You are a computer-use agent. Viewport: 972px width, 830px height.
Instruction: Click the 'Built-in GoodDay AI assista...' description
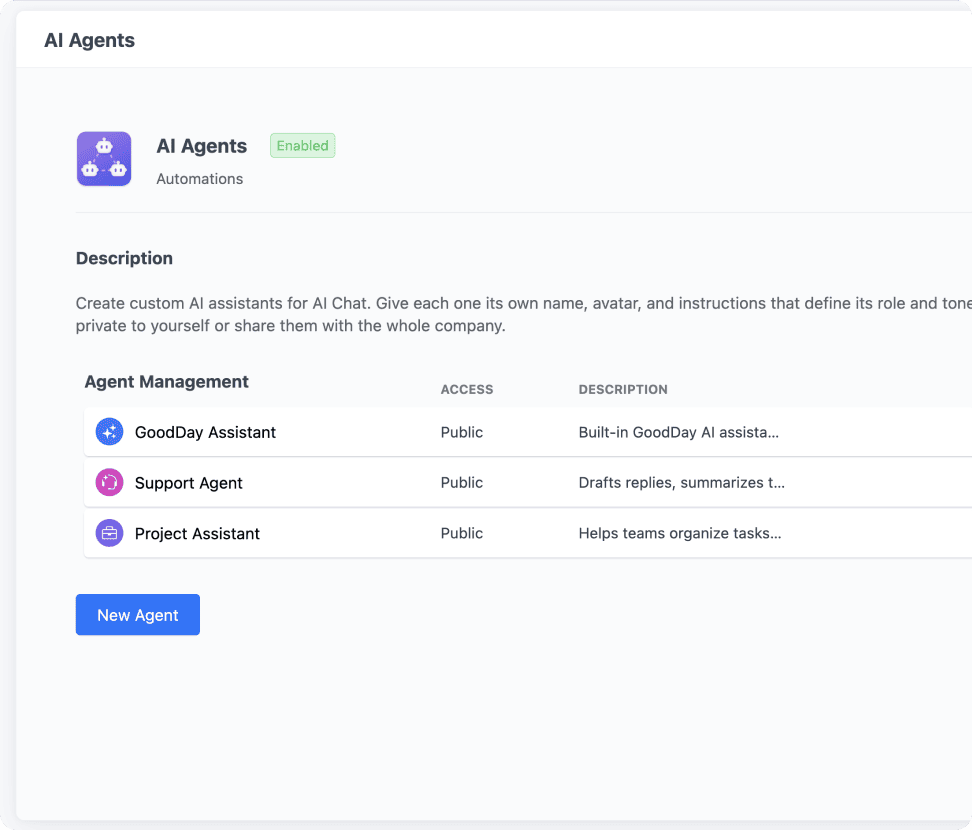pyautogui.click(x=679, y=432)
